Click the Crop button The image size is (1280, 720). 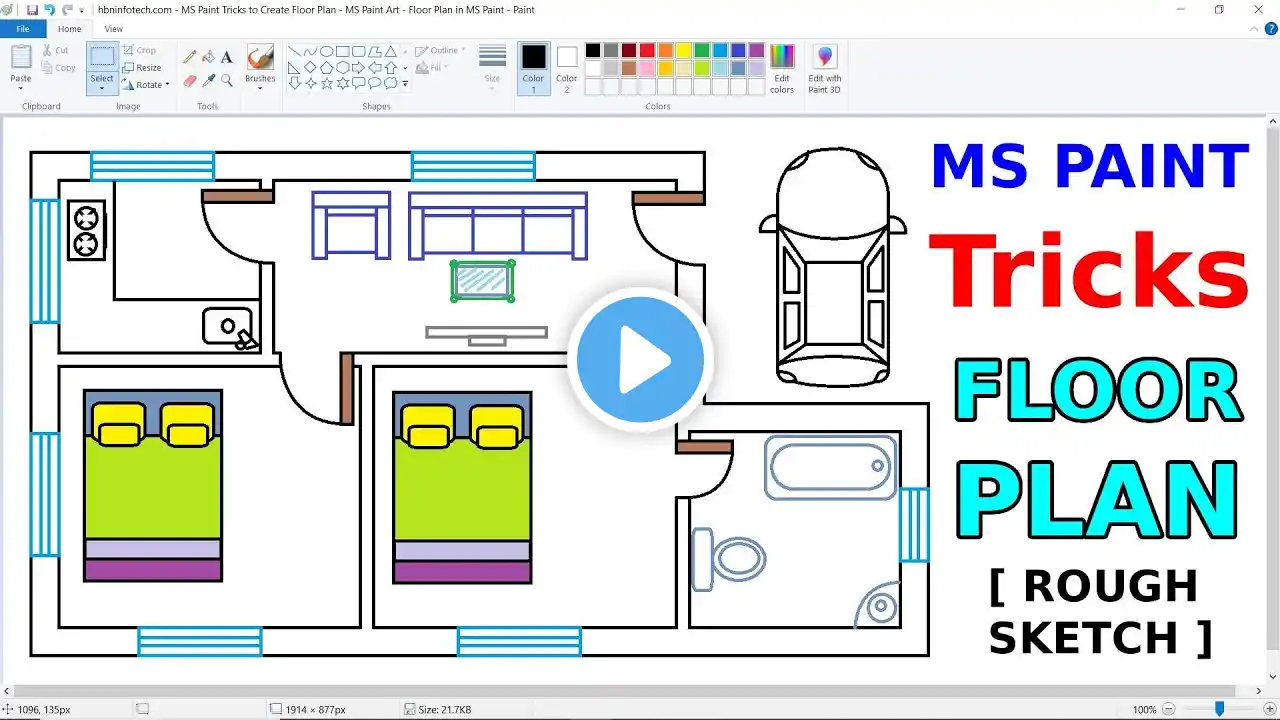[140, 50]
